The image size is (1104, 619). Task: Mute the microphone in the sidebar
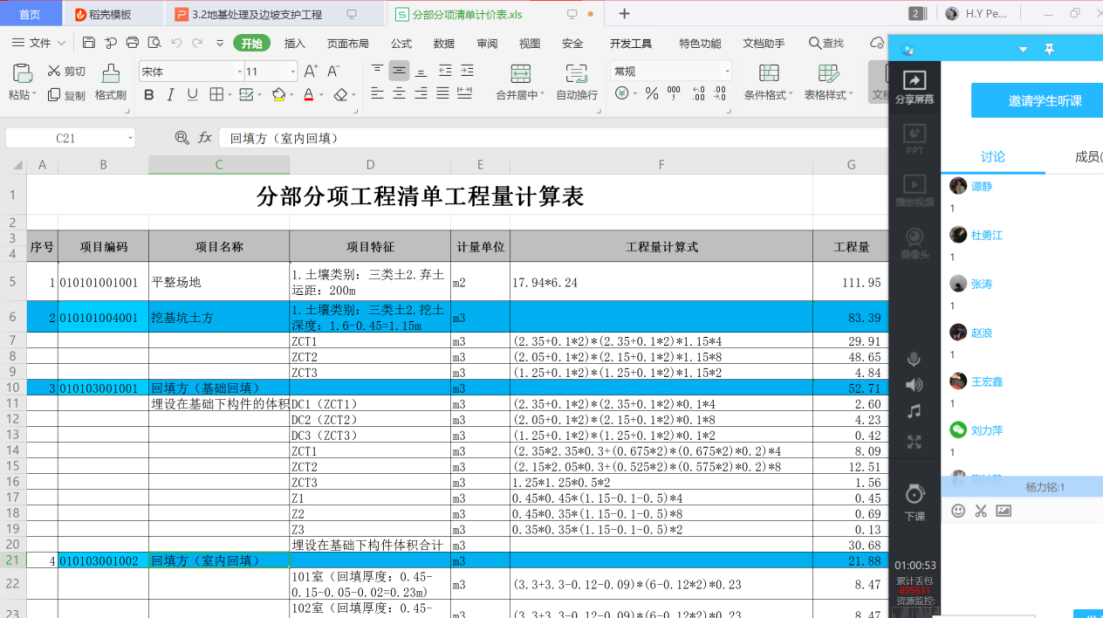tap(914, 359)
